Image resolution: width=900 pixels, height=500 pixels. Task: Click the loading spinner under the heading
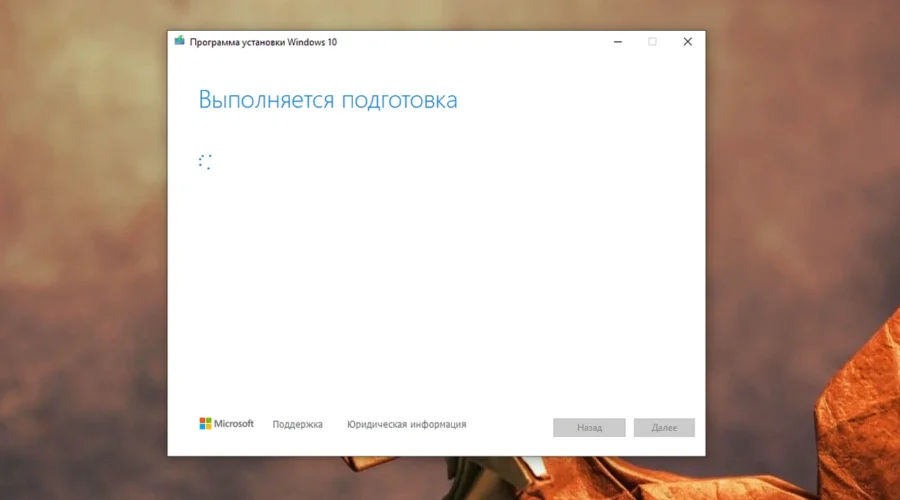205,162
